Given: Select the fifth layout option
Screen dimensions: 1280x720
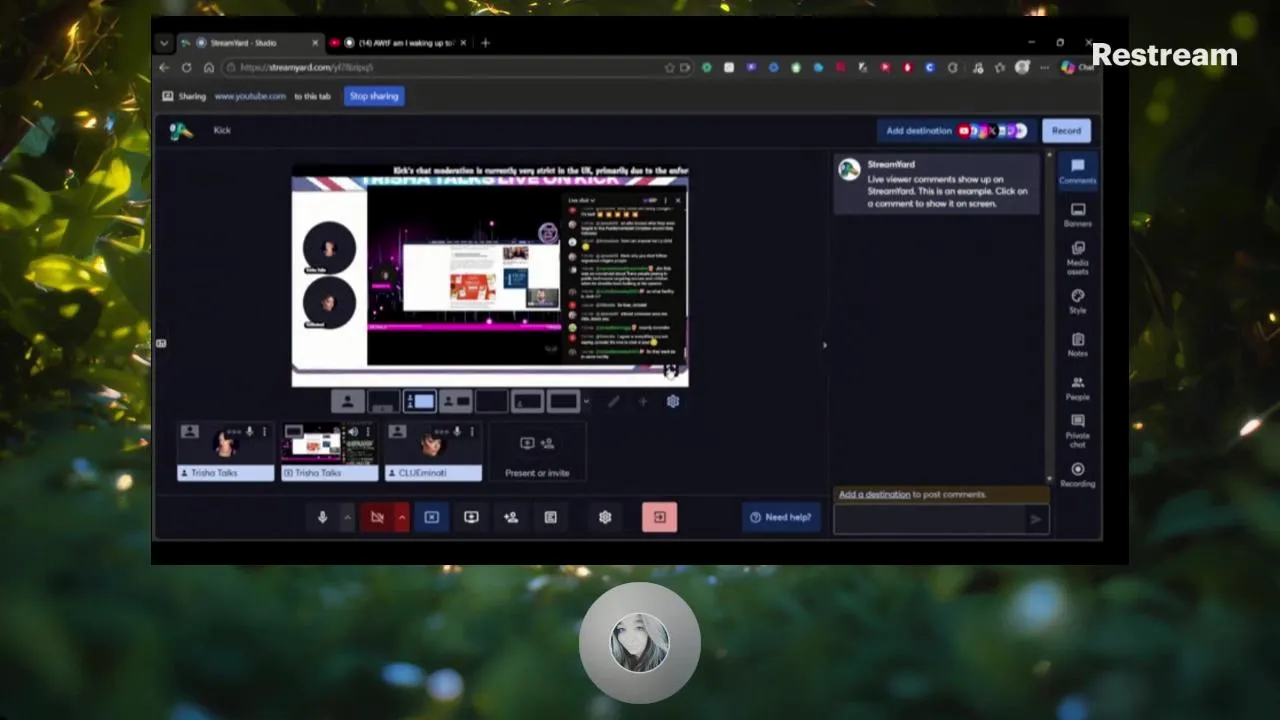Looking at the screenshot, I should click(x=491, y=401).
